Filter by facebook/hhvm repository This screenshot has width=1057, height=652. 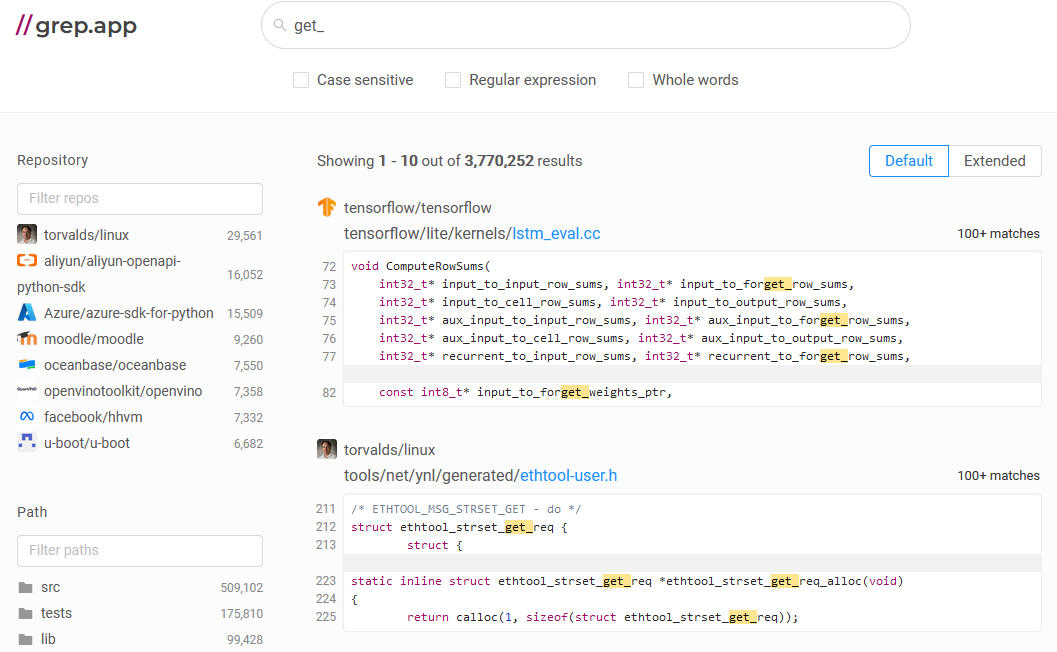click(x=93, y=417)
